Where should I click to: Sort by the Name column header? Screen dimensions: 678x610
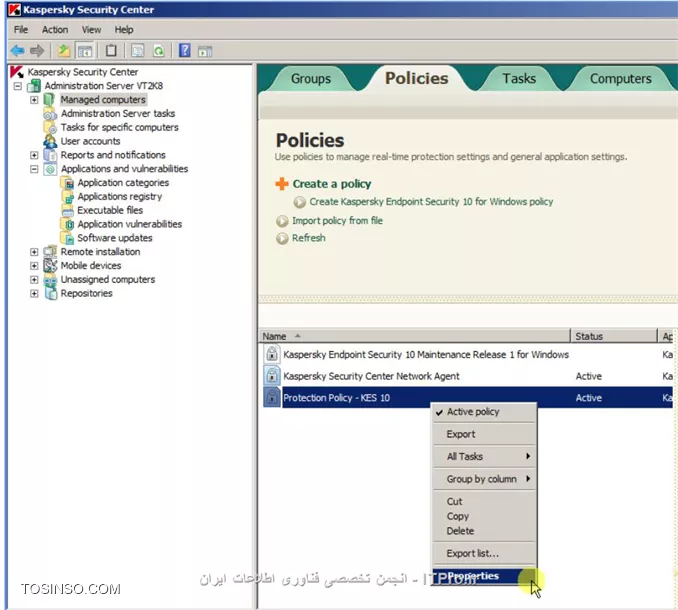point(414,336)
